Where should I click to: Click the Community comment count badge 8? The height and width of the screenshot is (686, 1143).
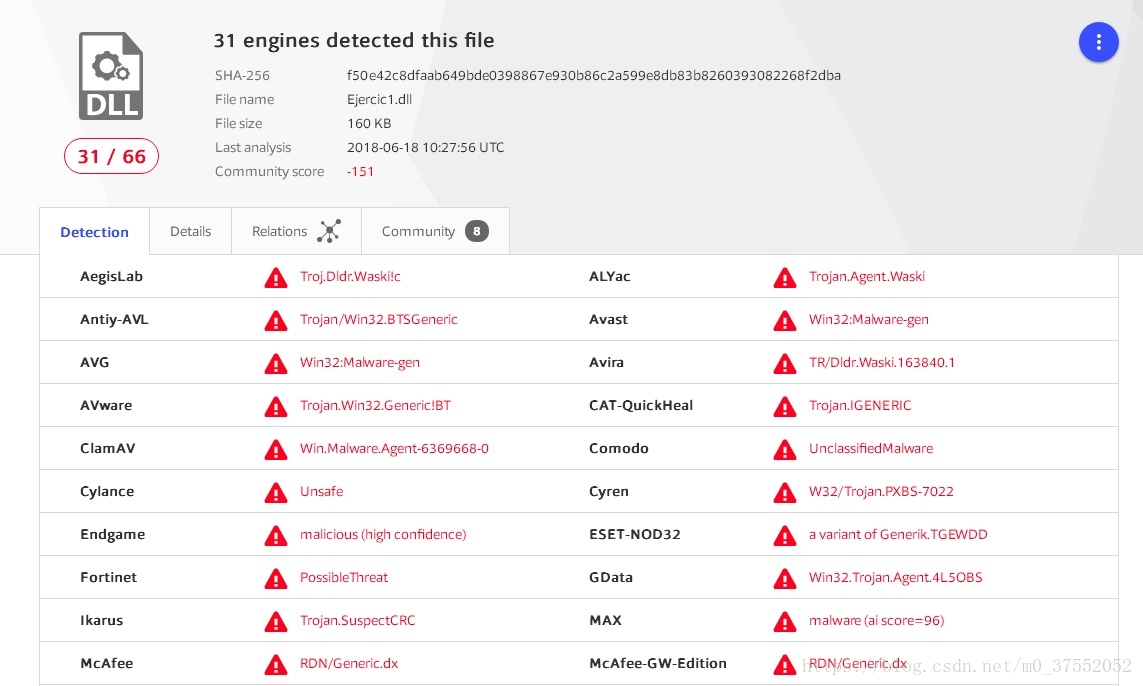[477, 231]
